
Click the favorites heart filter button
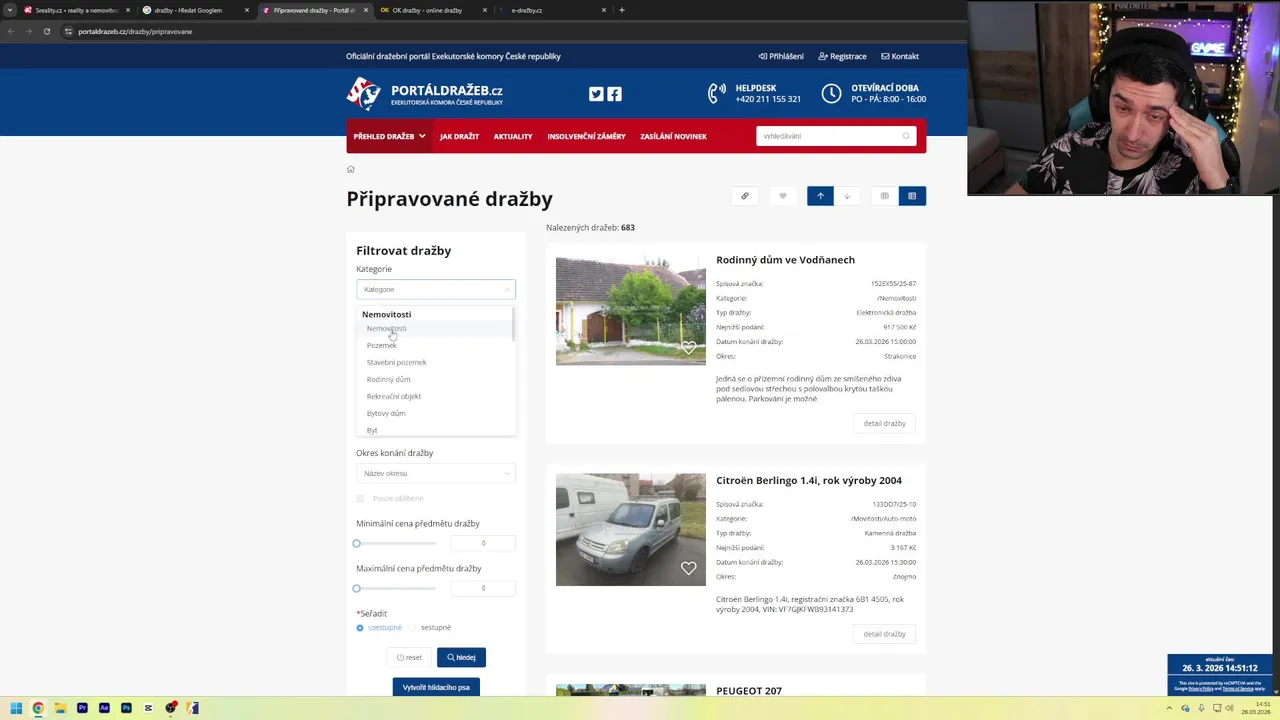(x=783, y=196)
